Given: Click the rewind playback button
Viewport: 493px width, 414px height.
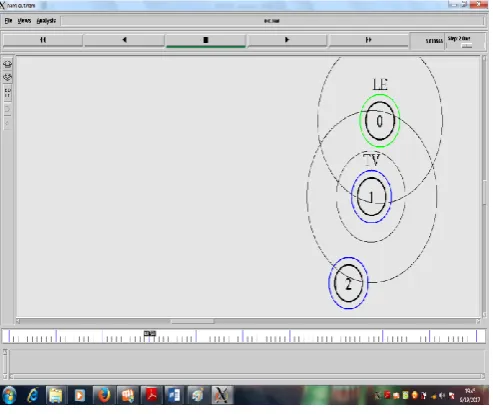Looking at the screenshot, I should (43, 40).
